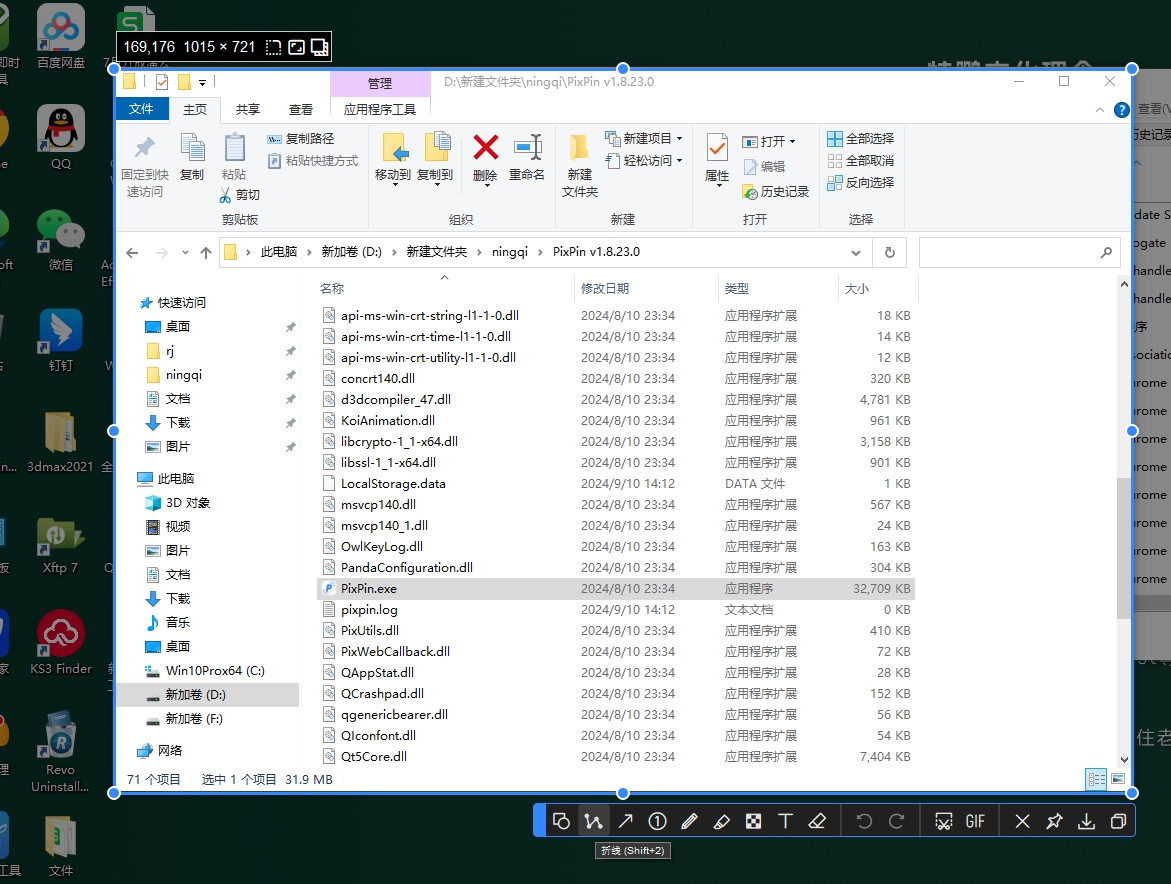The width and height of the screenshot is (1171, 884).
Task: Switch to details view toggle in the status bar
Action: (1096, 779)
